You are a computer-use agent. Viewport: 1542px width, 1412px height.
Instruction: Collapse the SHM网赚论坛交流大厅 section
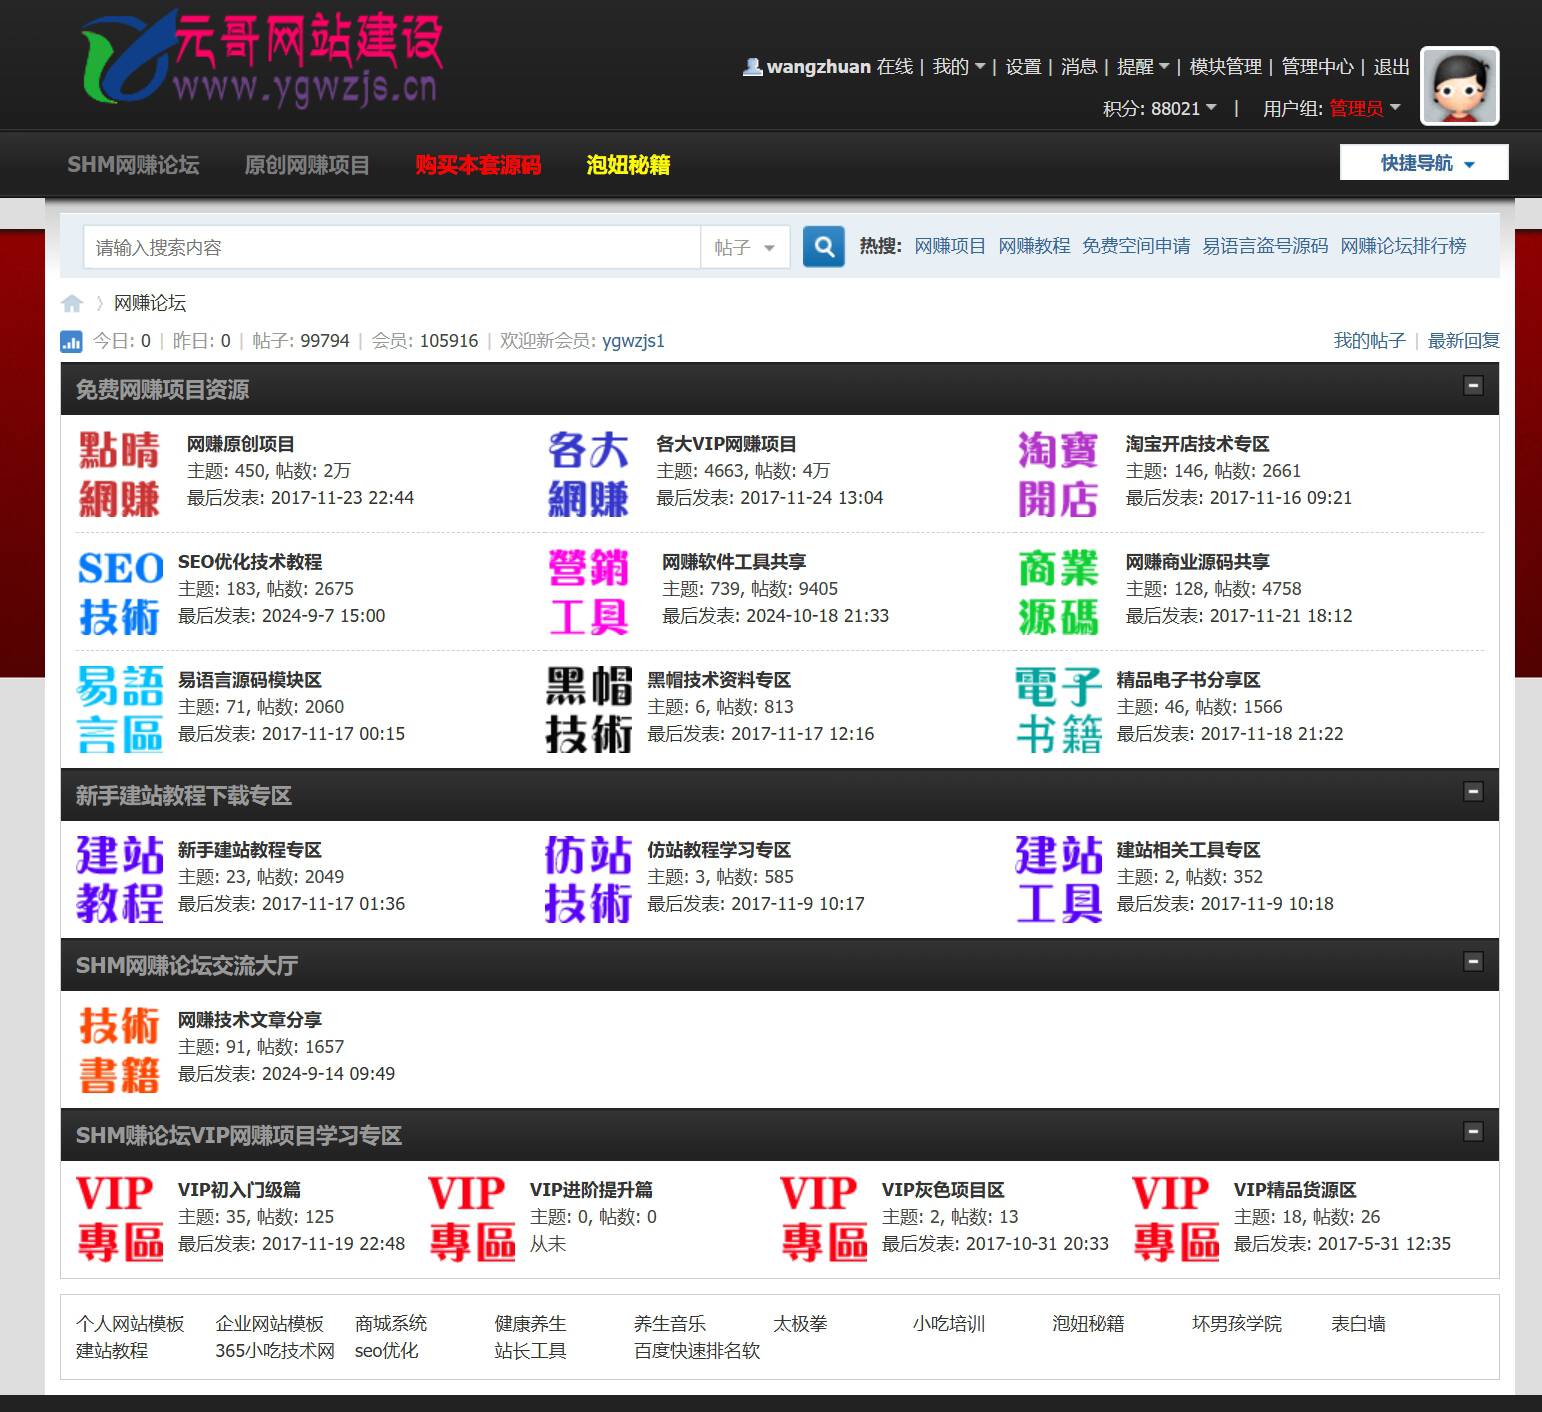pos(1472,962)
